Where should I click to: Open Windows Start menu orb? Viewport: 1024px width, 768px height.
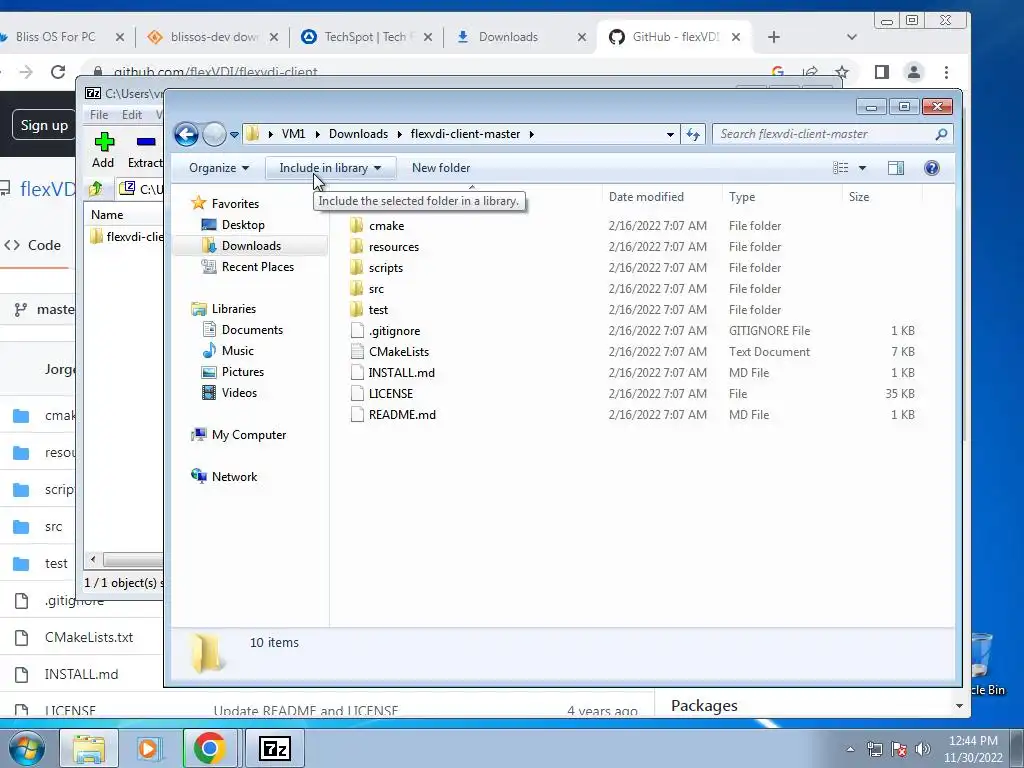click(x=27, y=748)
